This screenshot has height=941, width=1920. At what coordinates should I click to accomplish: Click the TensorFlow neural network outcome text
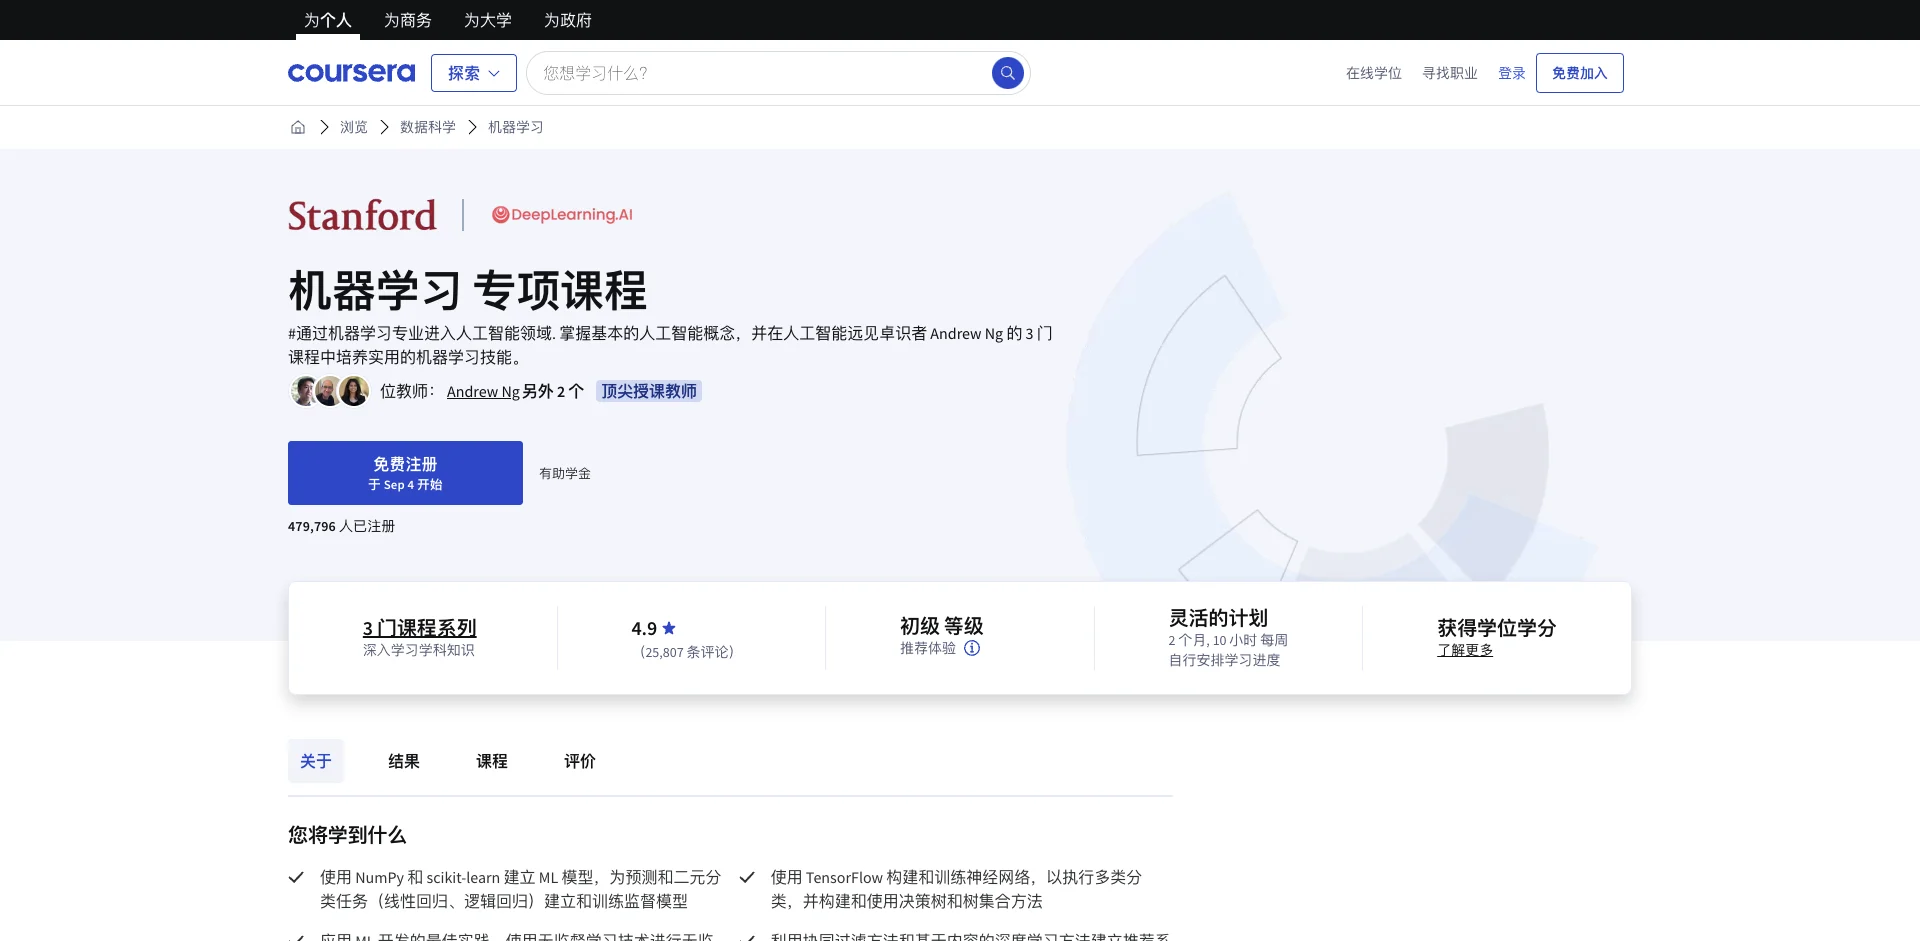click(x=956, y=889)
